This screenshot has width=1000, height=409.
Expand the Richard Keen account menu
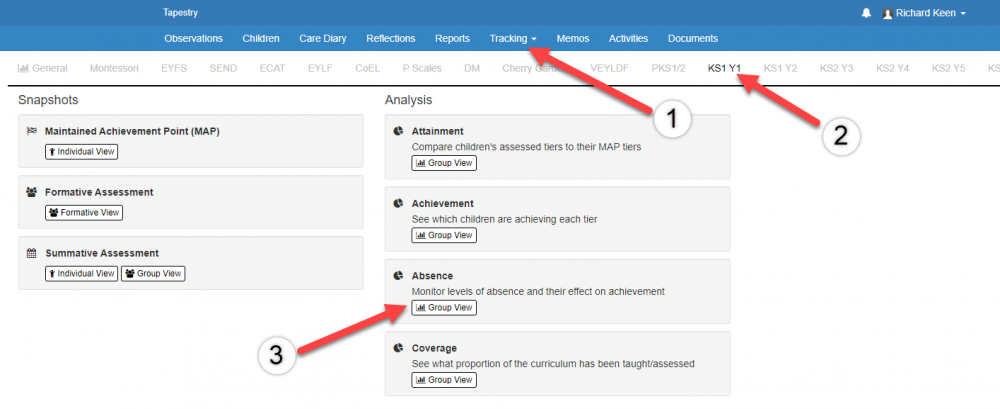click(925, 13)
